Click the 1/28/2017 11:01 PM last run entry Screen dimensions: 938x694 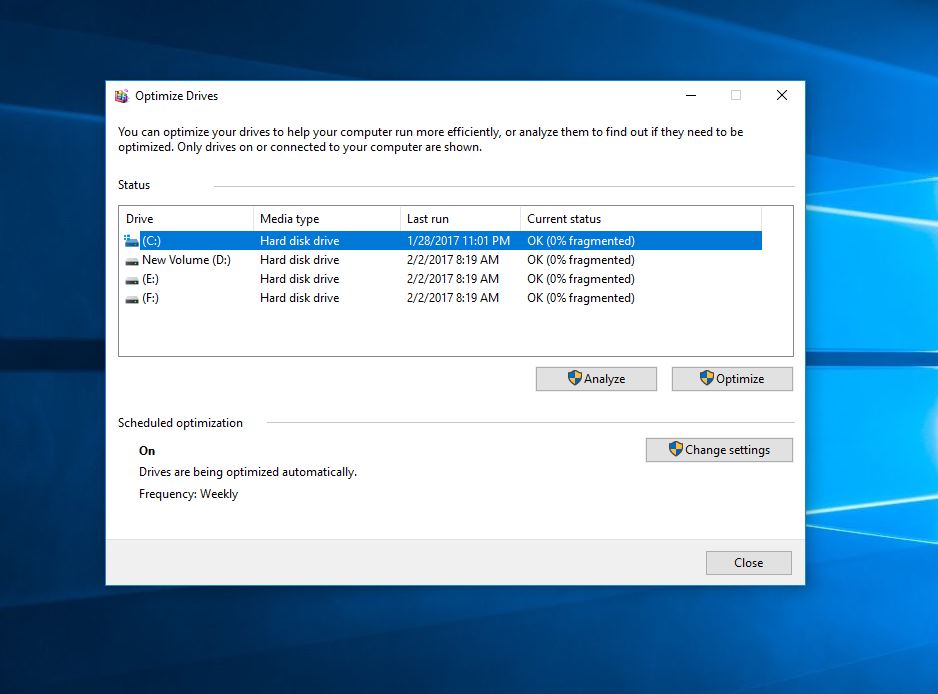pos(458,241)
